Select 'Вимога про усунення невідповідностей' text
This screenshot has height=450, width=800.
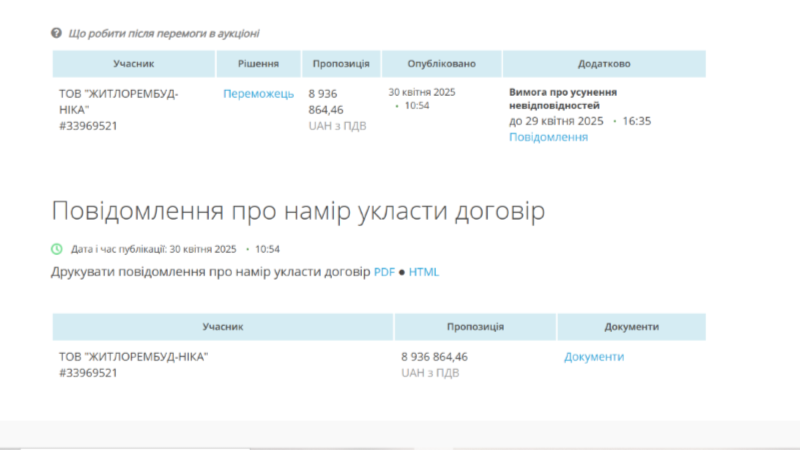563,98
